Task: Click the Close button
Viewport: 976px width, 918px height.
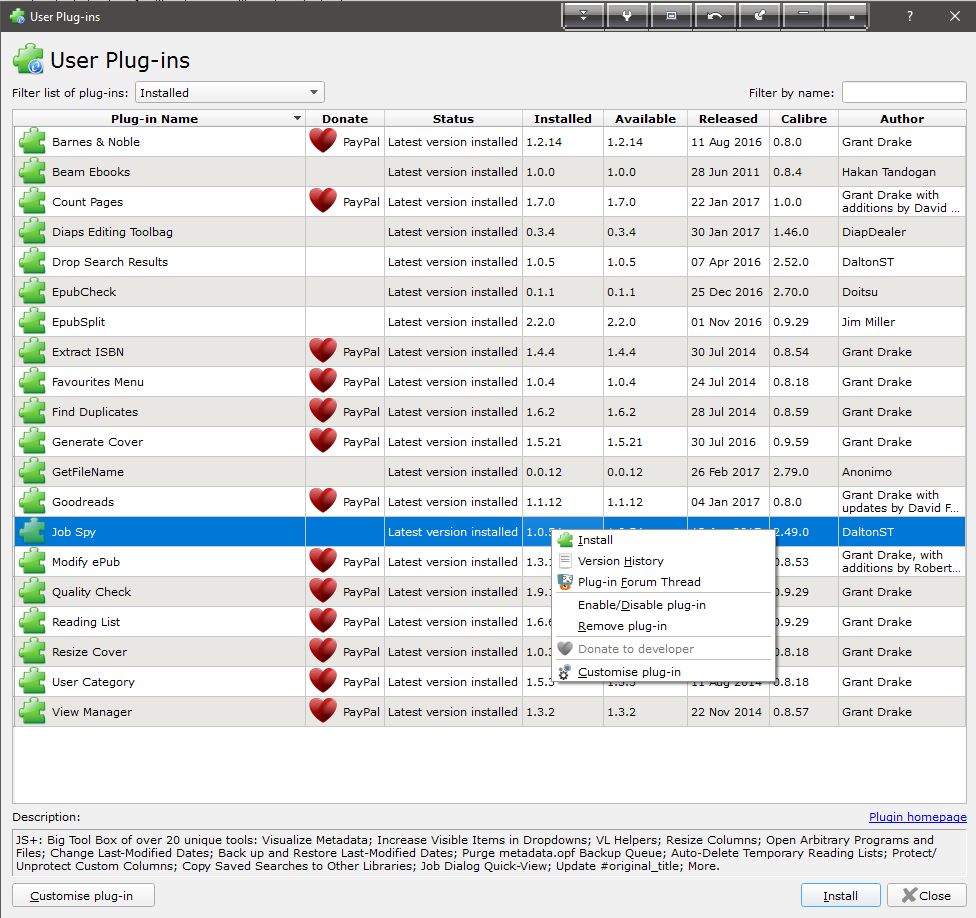Action: pyautogui.click(x=926, y=896)
